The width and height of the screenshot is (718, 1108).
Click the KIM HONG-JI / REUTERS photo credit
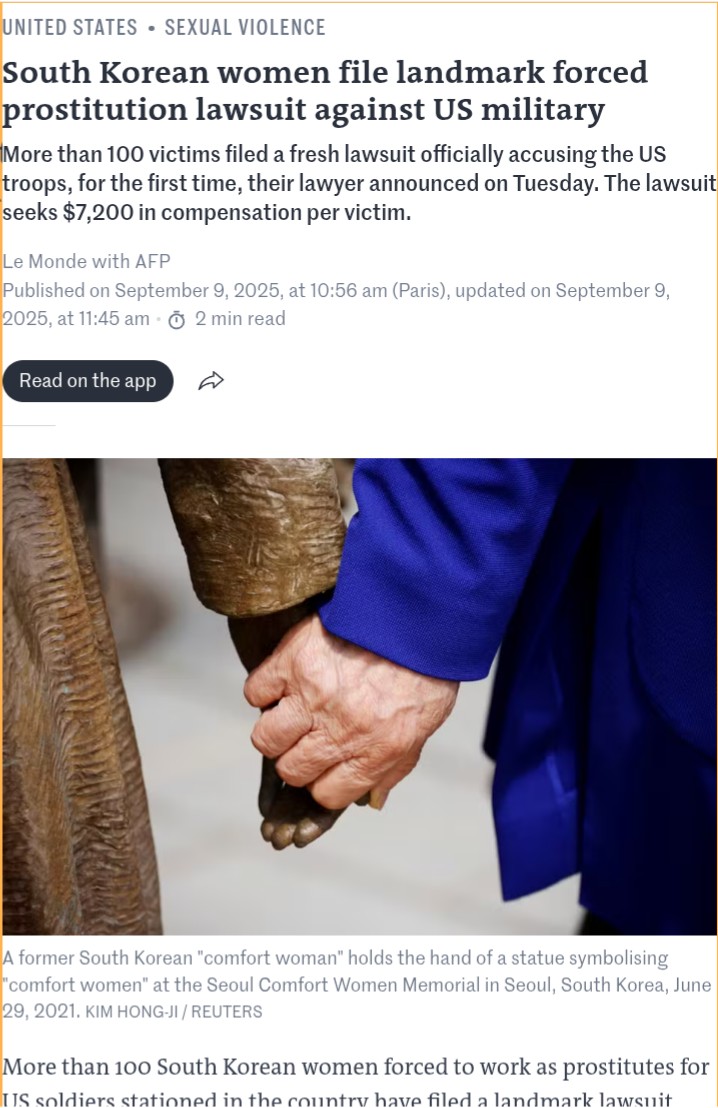coord(173,1012)
